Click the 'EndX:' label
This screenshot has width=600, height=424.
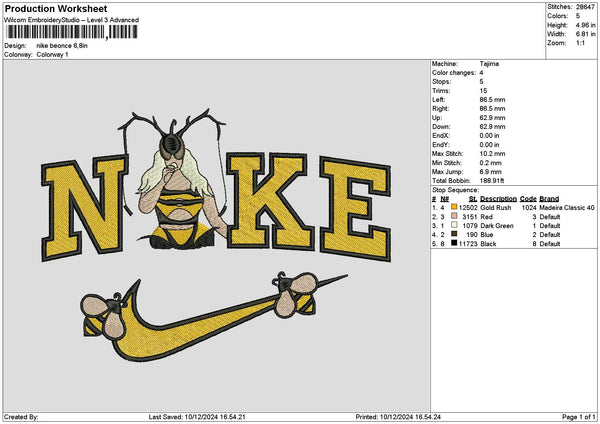441,136
